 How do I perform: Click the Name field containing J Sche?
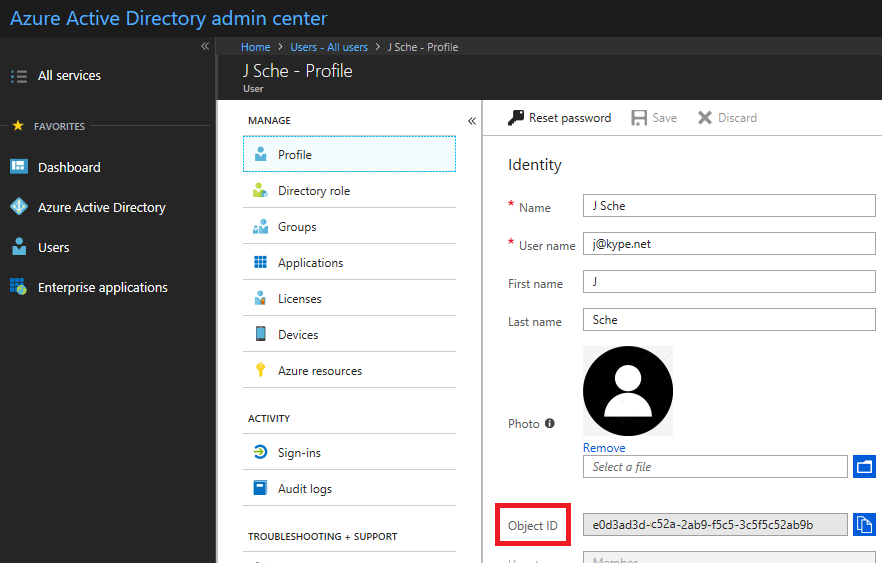tap(729, 205)
